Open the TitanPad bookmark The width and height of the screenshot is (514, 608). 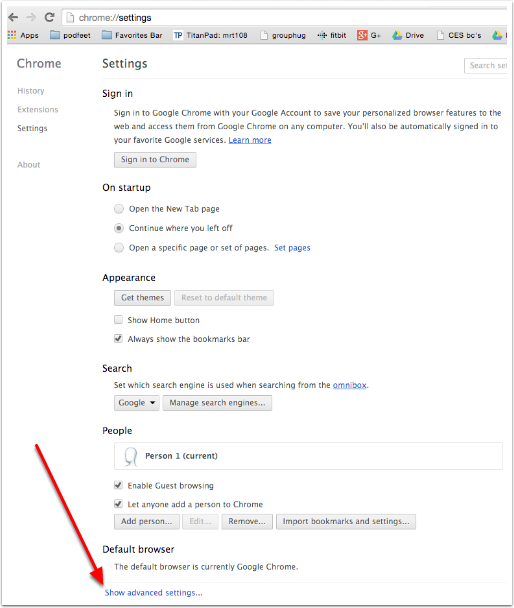click(x=210, y=35)
